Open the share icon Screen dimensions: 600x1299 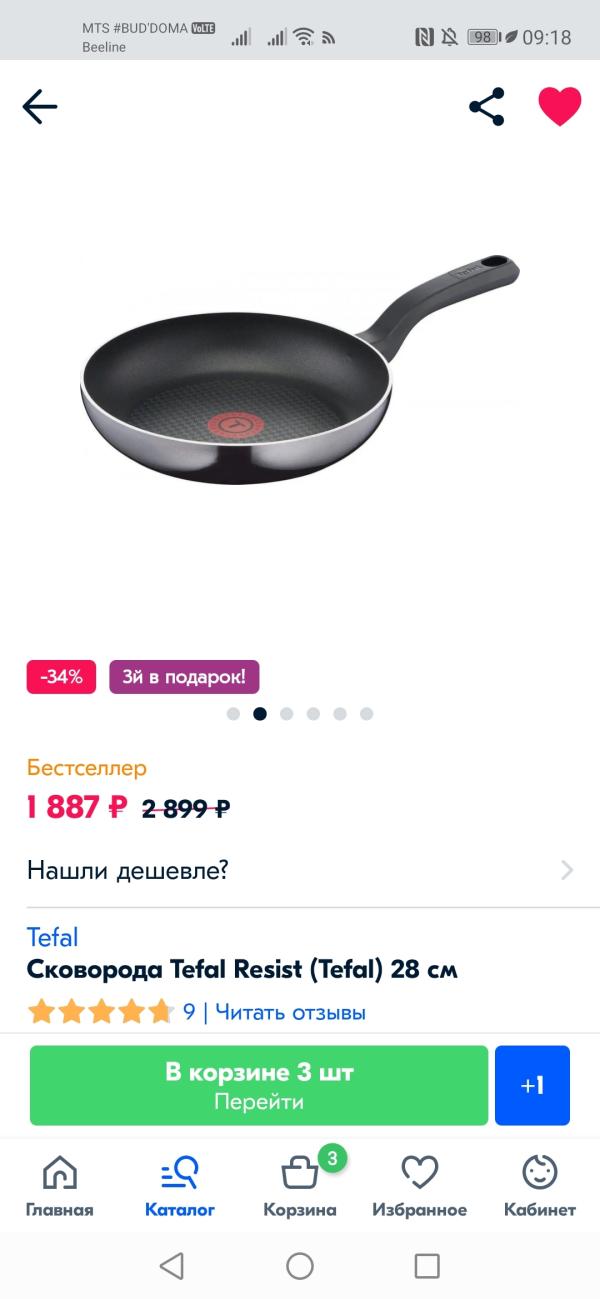coord(487,107)
